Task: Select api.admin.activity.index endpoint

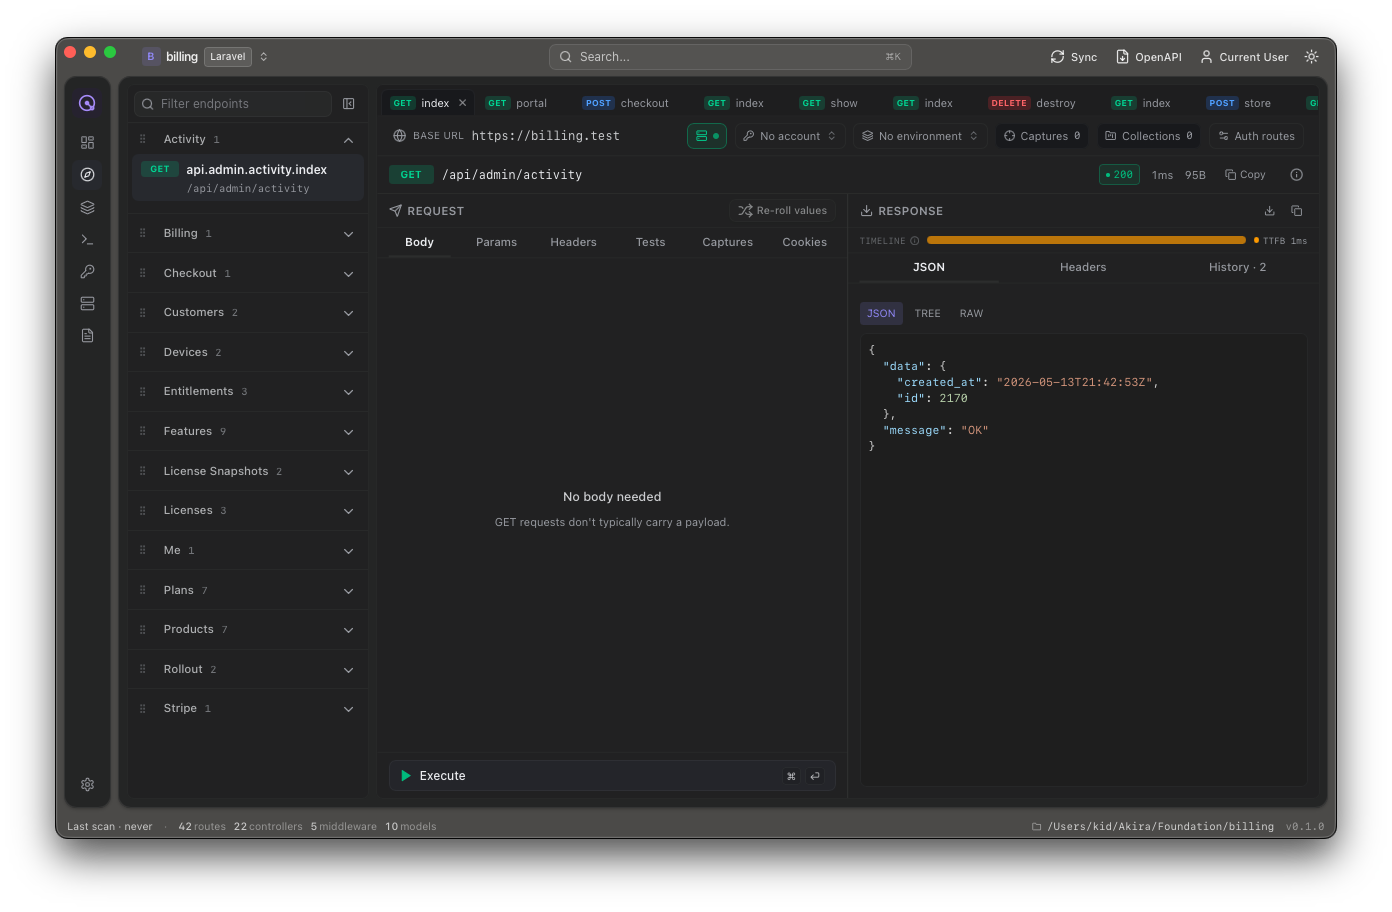Action: [x=248, y=178]
